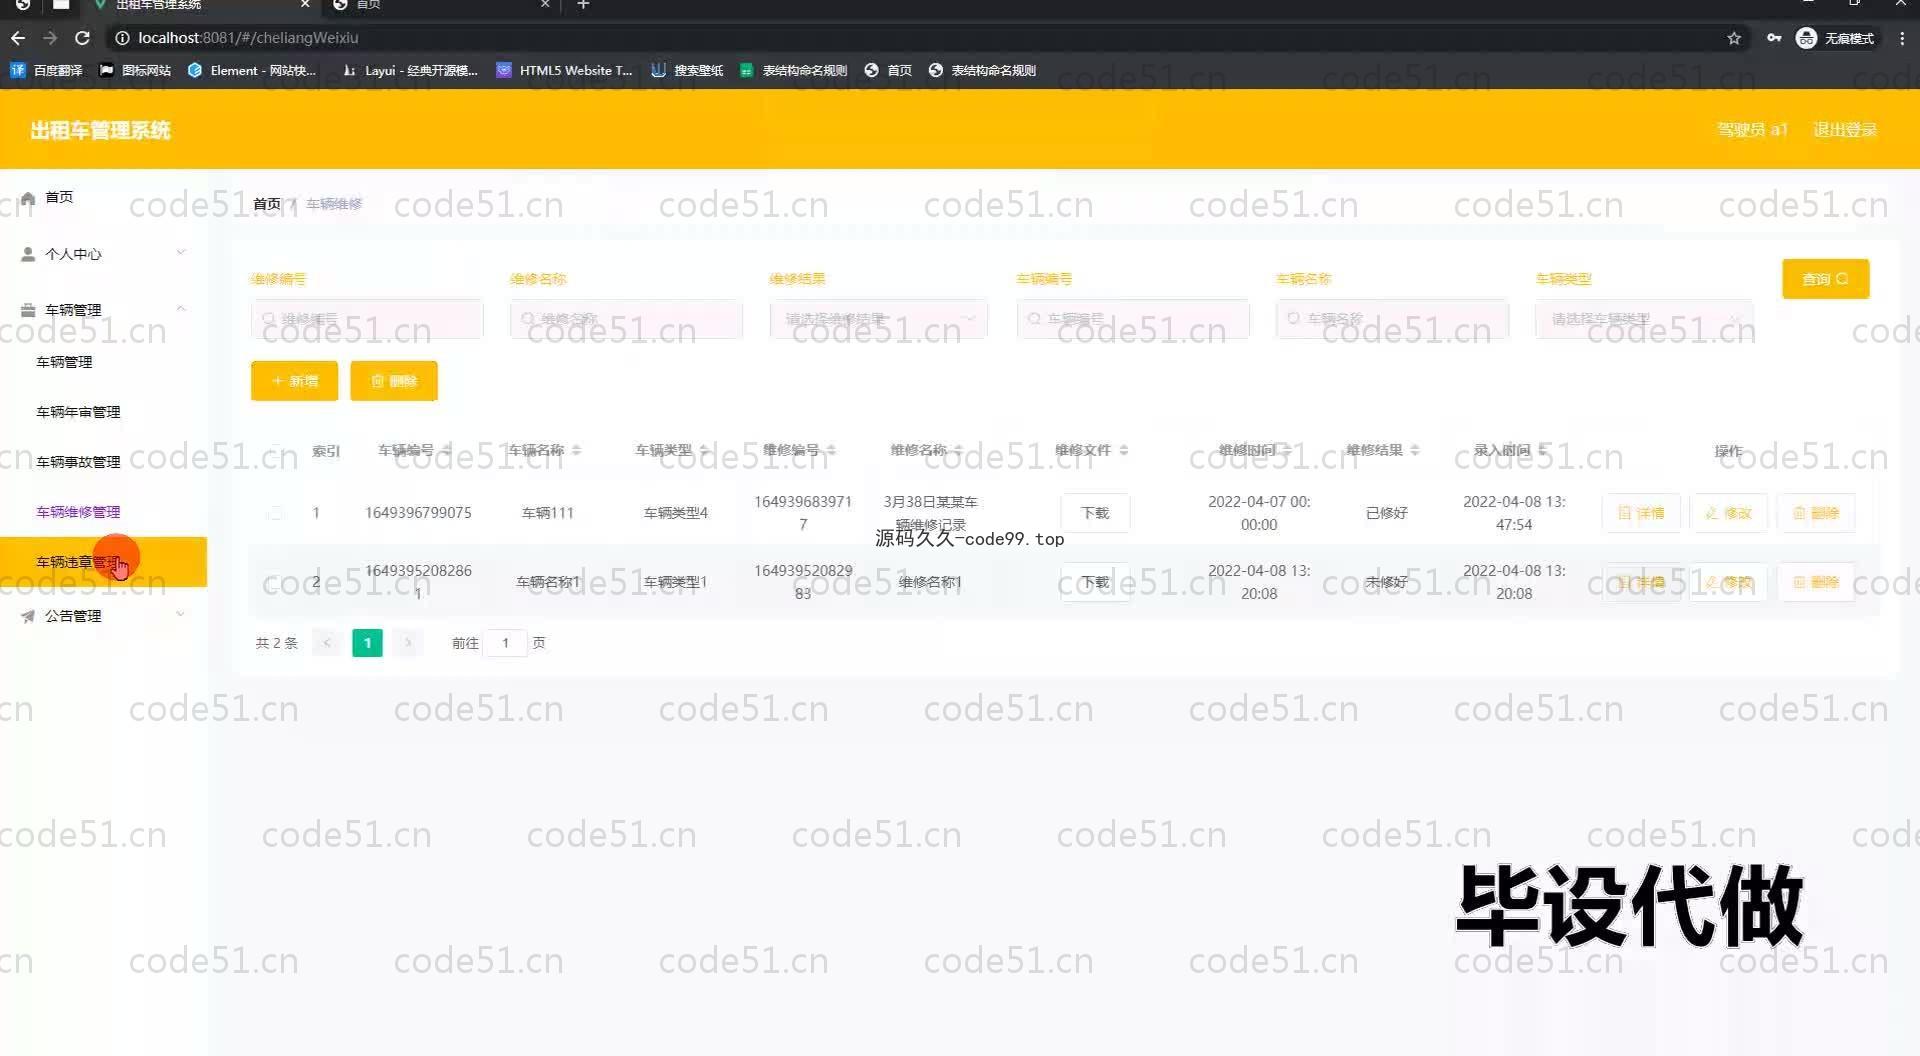Image resolution: width=1920 pixels, height=1056 pixels.
Task: Tick the checkbox for row 1
Action: tap(274, 513)
